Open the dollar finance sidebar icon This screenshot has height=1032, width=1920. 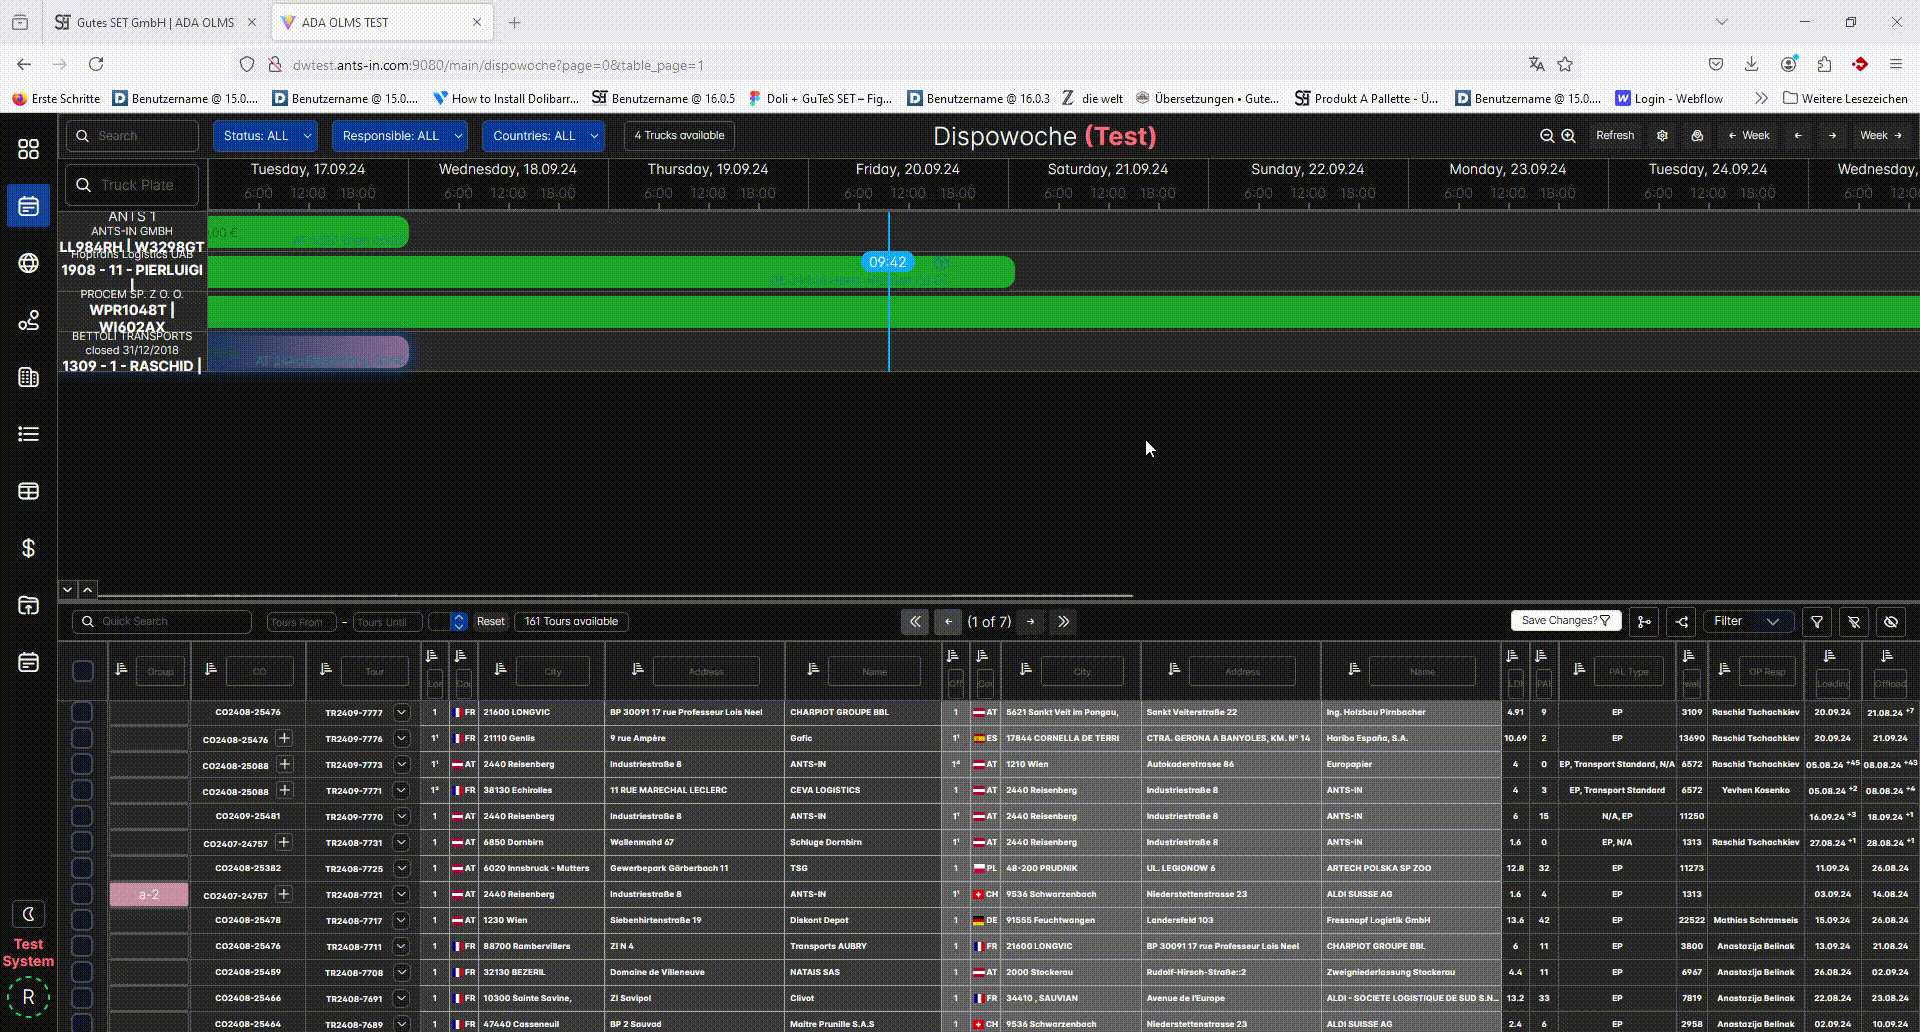[x=28, y=548]
